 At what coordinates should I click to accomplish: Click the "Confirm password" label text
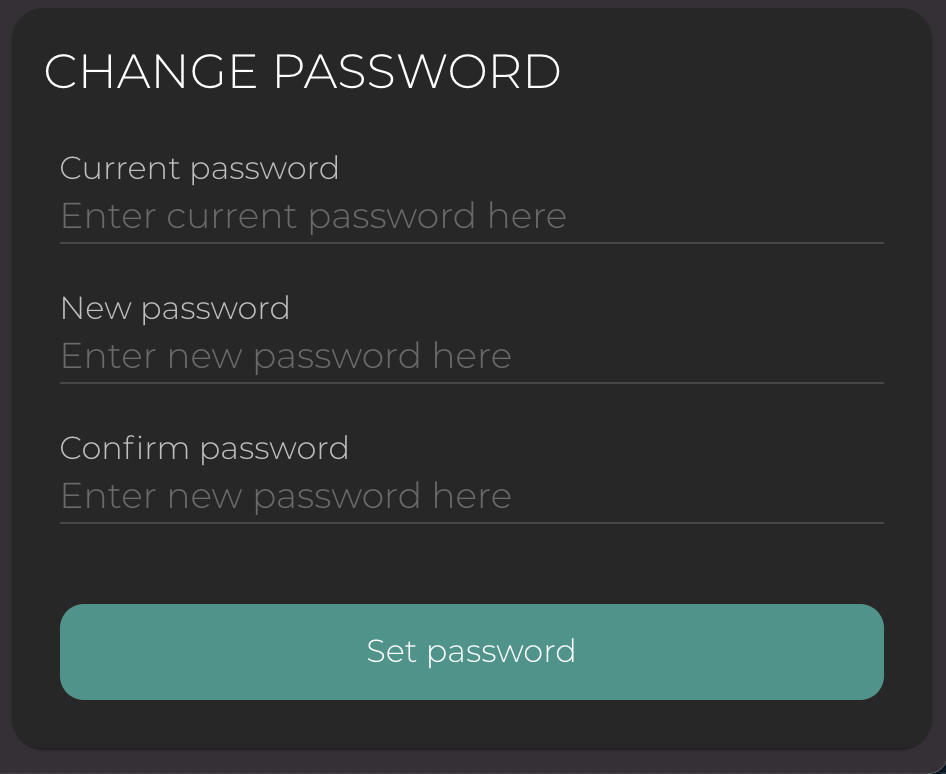[204, 448]
